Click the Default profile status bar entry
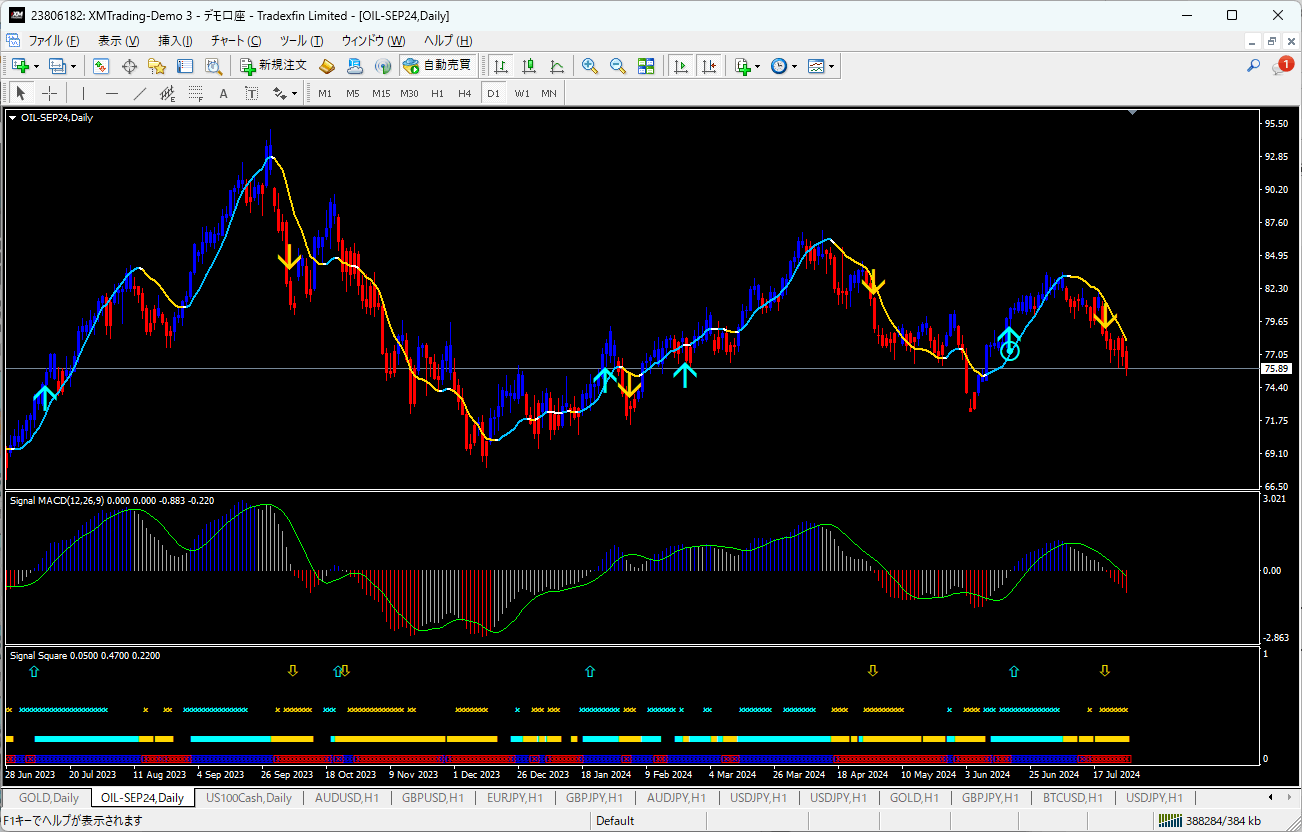This screenshot has width=1302, height=832. [x=615, y=821]
